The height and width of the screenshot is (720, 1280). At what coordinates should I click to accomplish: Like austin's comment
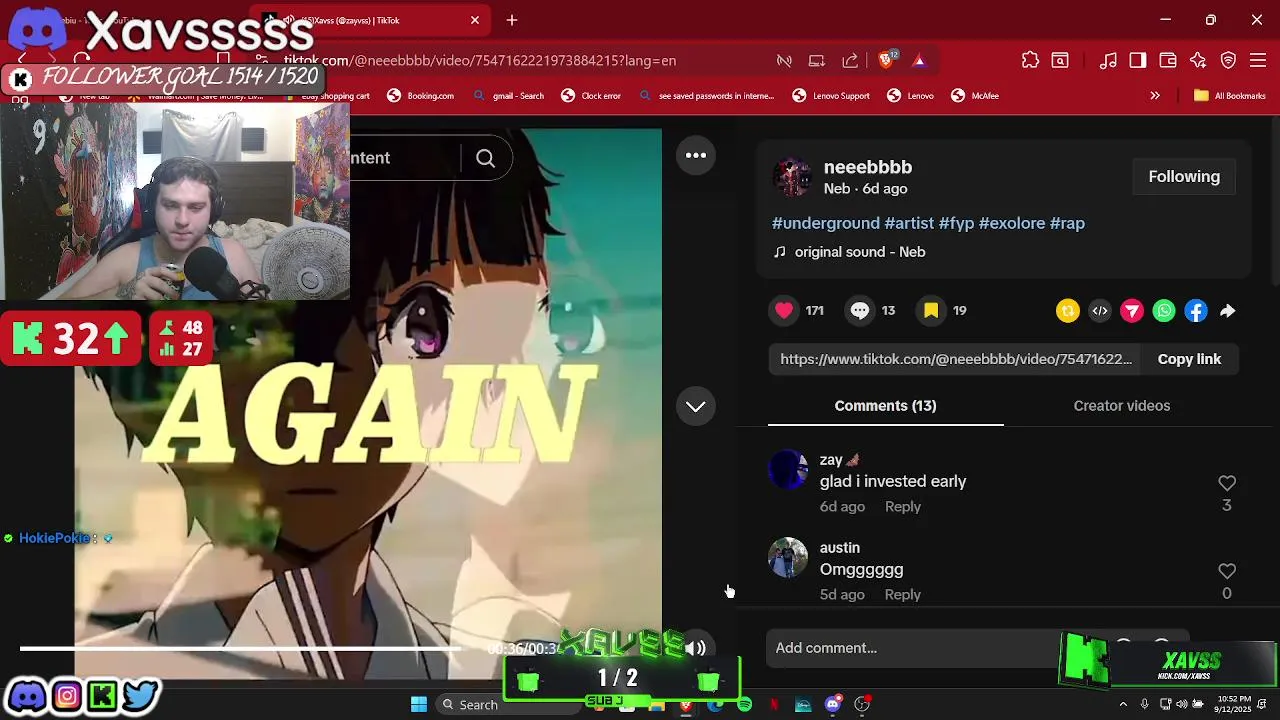1227,571
